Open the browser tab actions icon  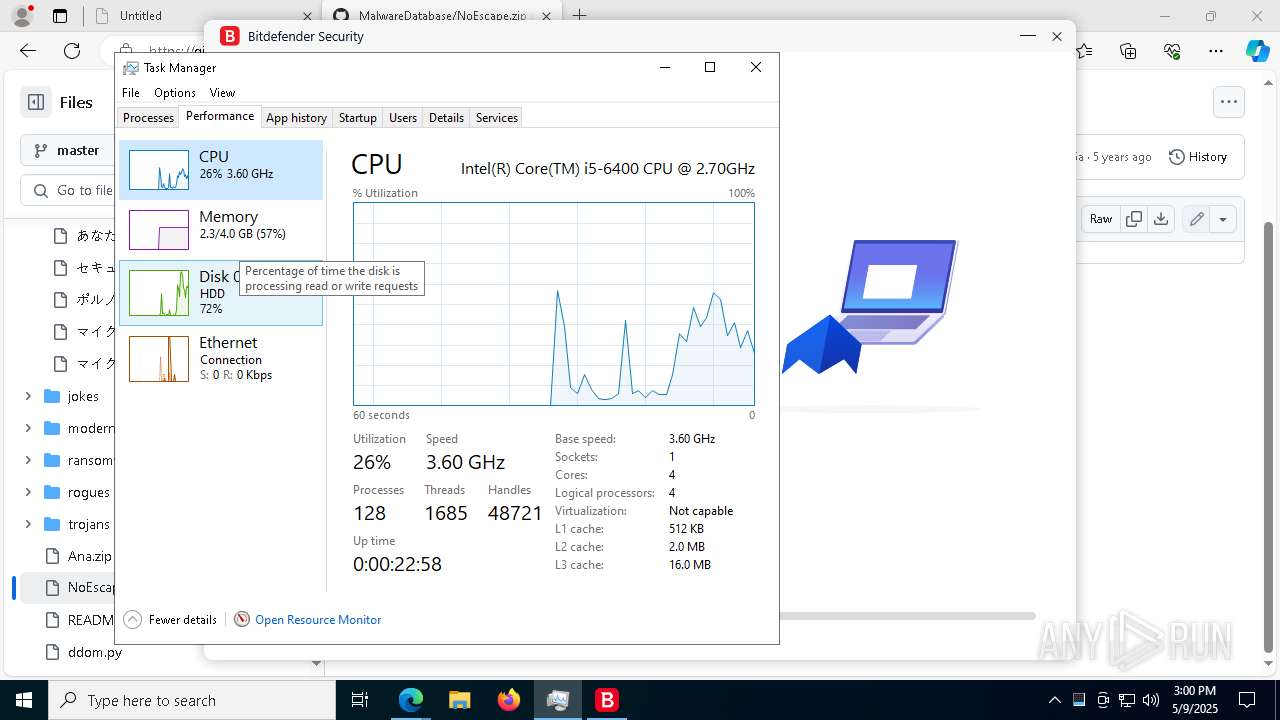pos(60,16)
